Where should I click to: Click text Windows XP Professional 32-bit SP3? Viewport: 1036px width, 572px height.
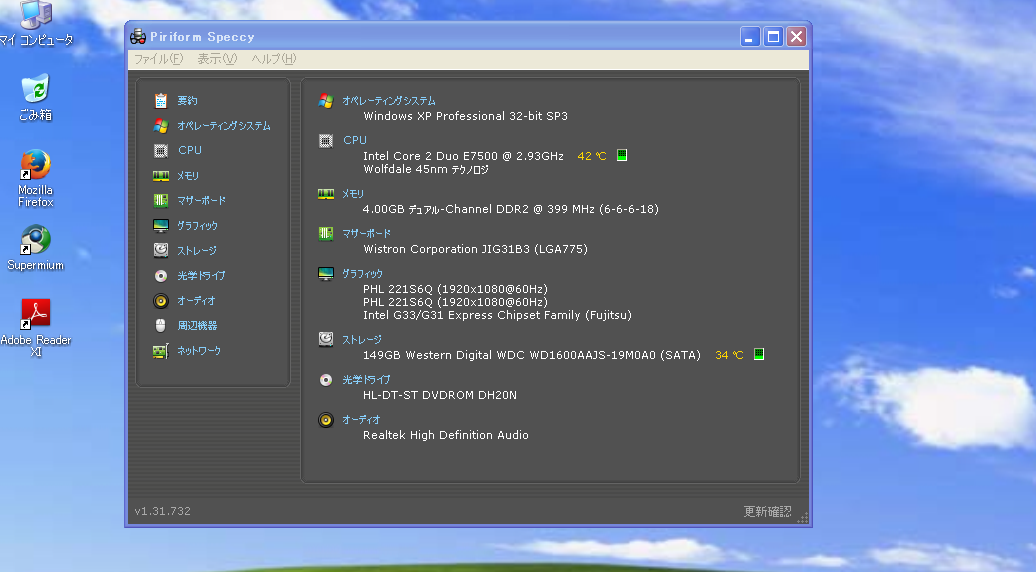[466, 116]
